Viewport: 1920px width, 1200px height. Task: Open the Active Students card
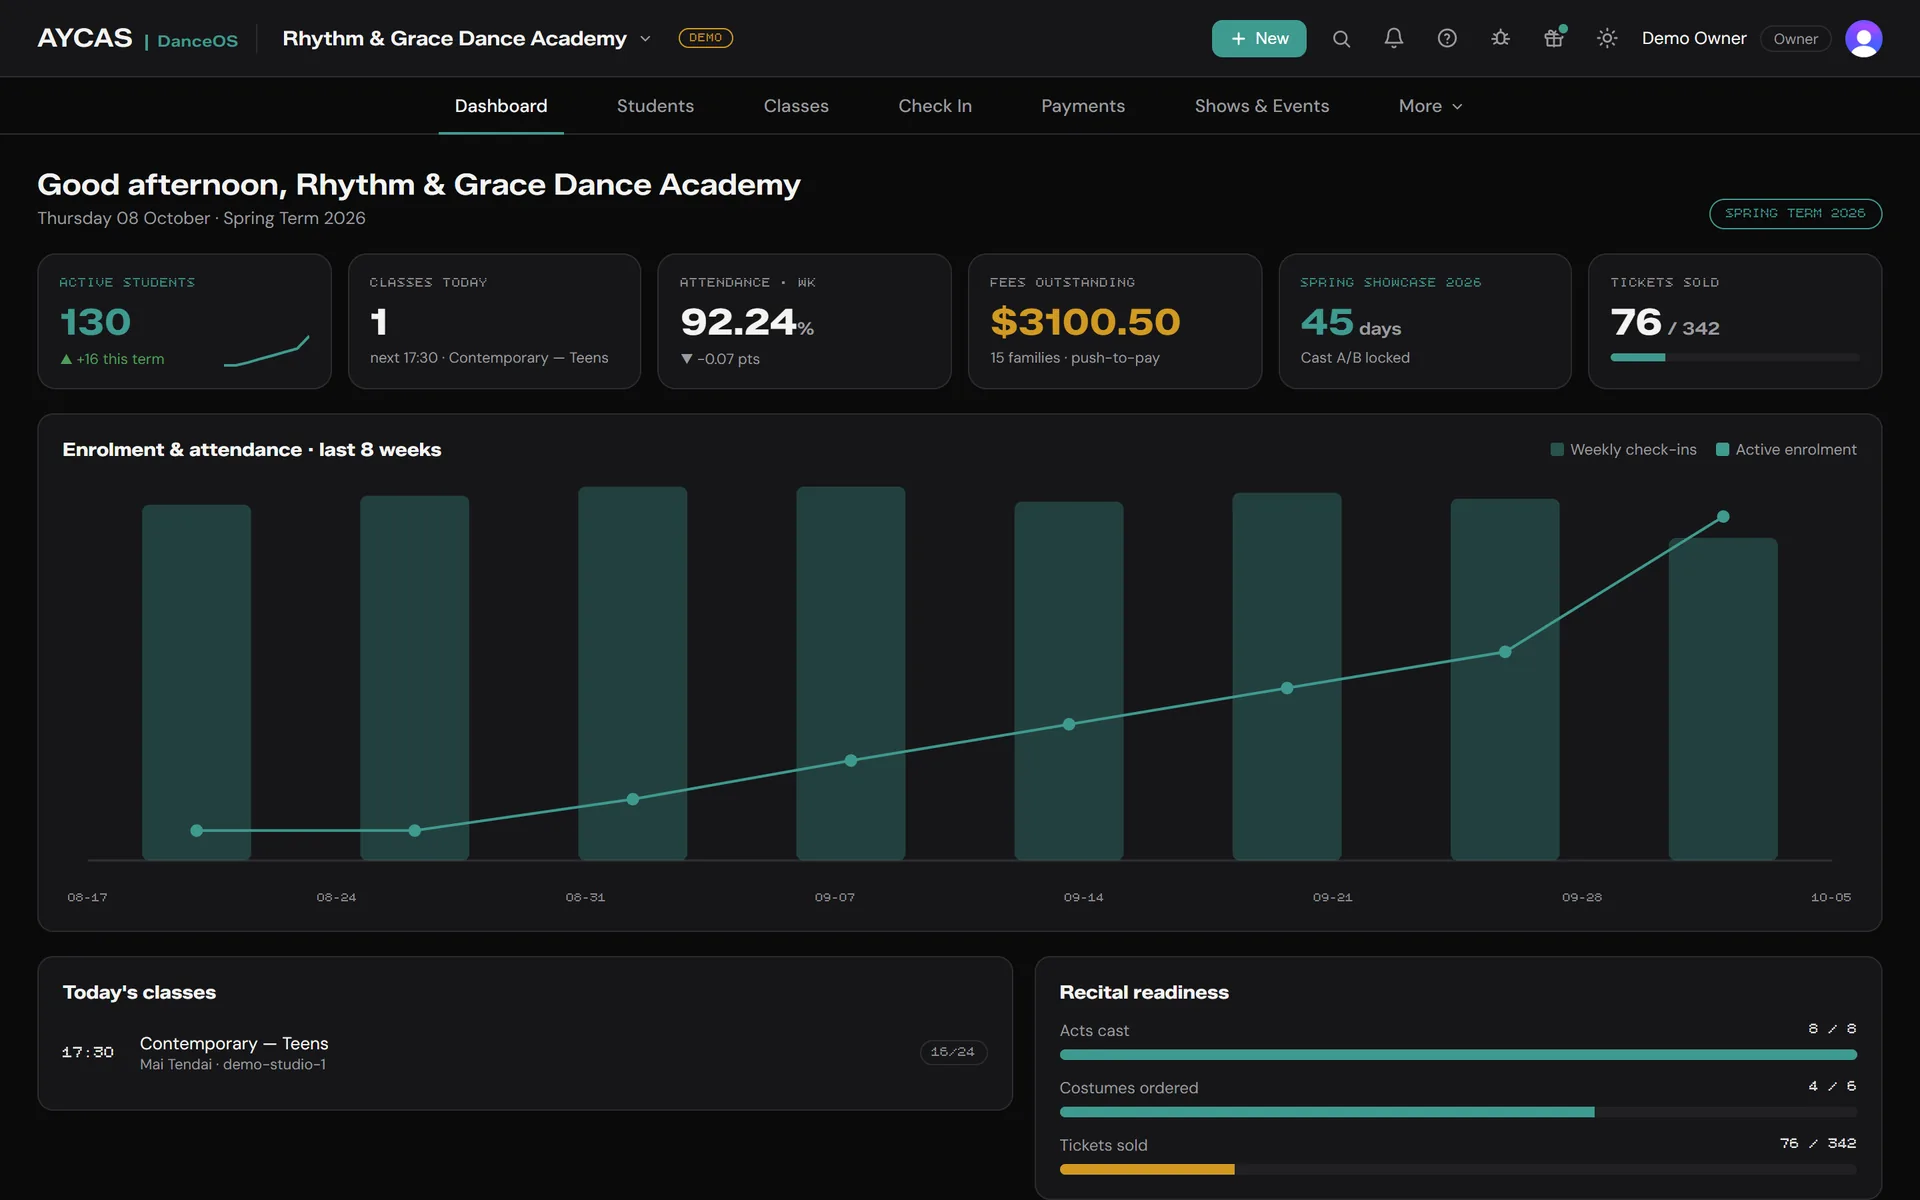click(x=184, y=321)
